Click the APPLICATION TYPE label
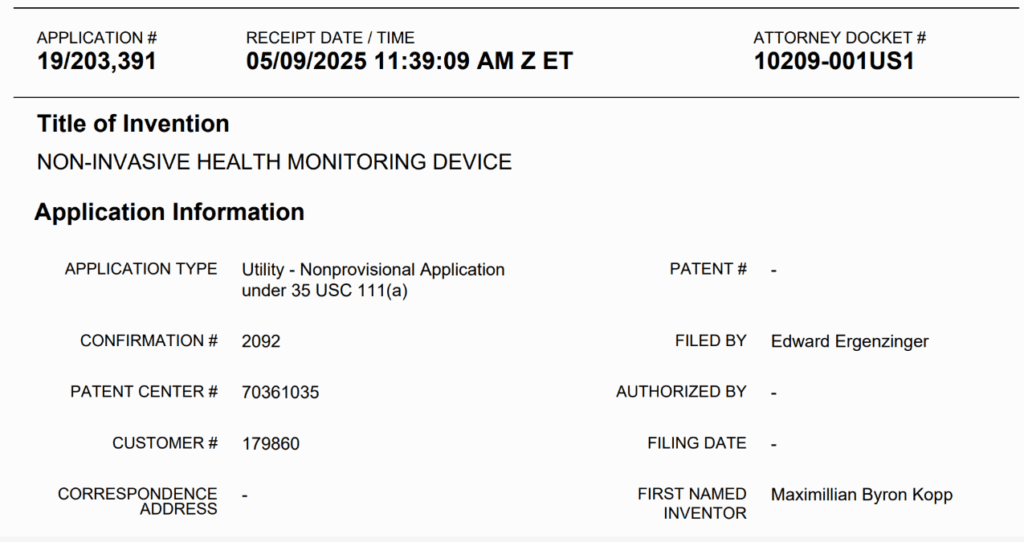1024x542 pixels. [141, 269]
